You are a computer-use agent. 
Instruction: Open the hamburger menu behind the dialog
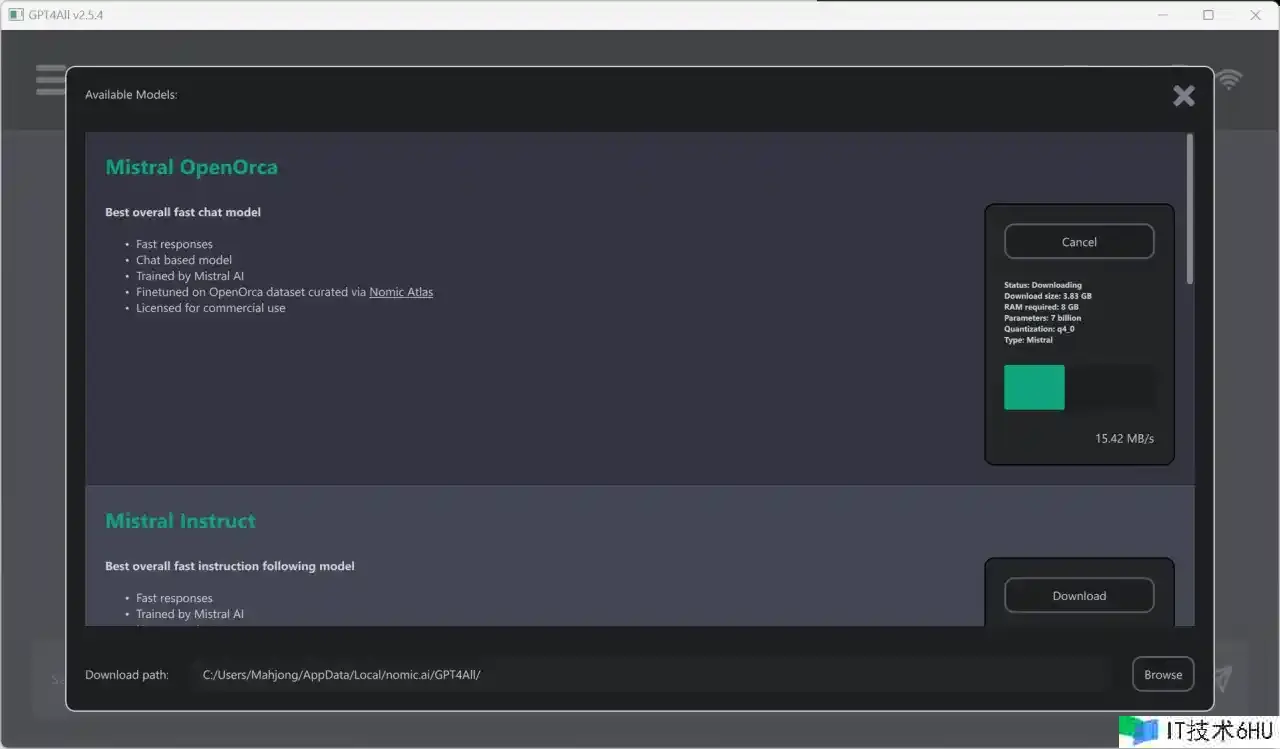coord(50,80)
